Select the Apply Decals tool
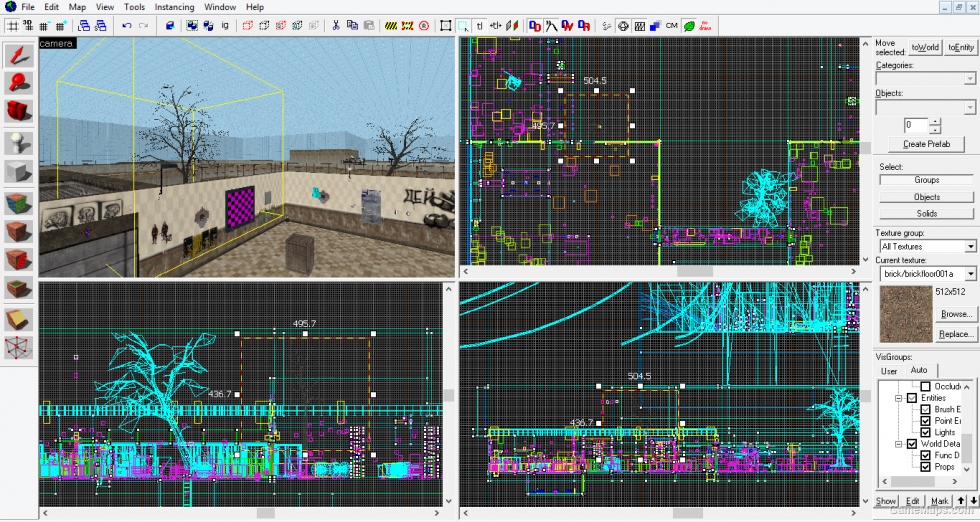This screenshot has height=522, width=980. pyautogui.click(x=19, y=258)
